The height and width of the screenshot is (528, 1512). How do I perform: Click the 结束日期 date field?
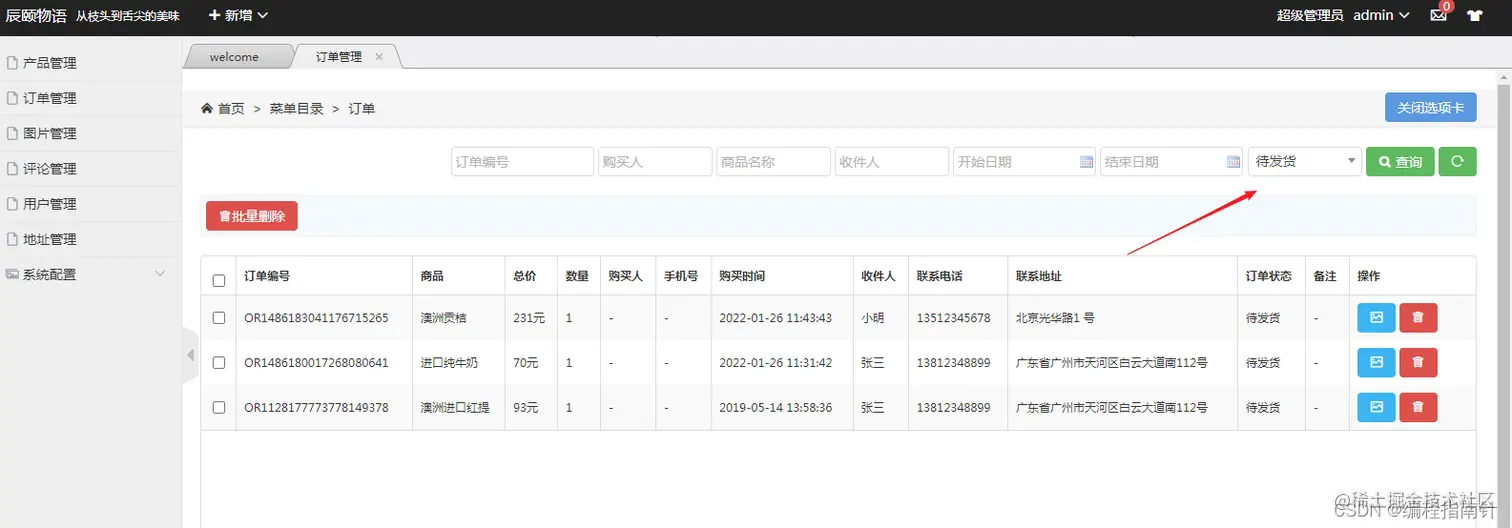pos(1171,161)
